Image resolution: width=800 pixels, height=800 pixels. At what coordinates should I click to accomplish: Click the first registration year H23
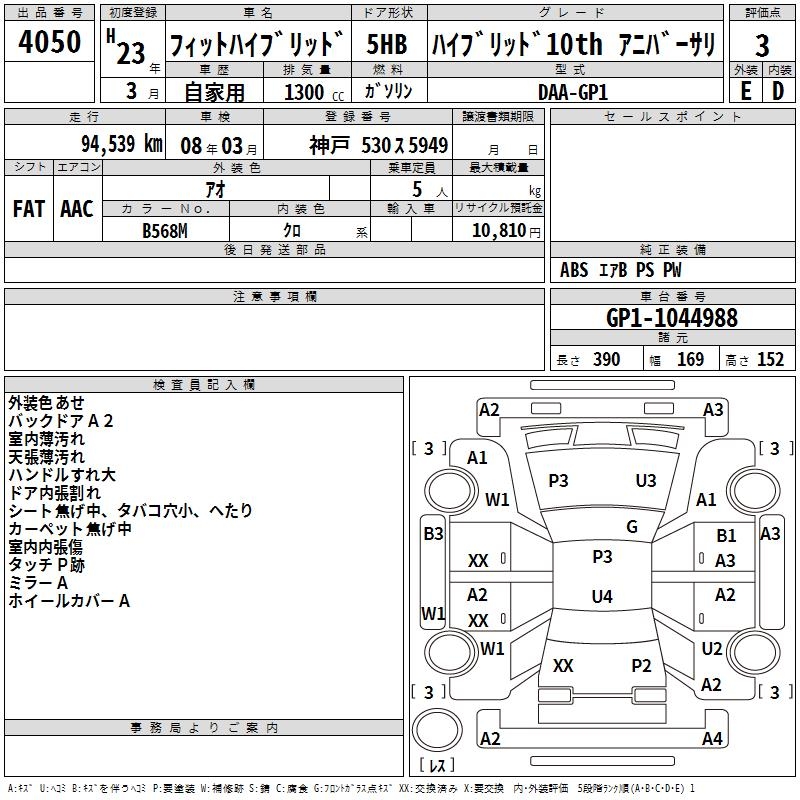tap(126, 47)
